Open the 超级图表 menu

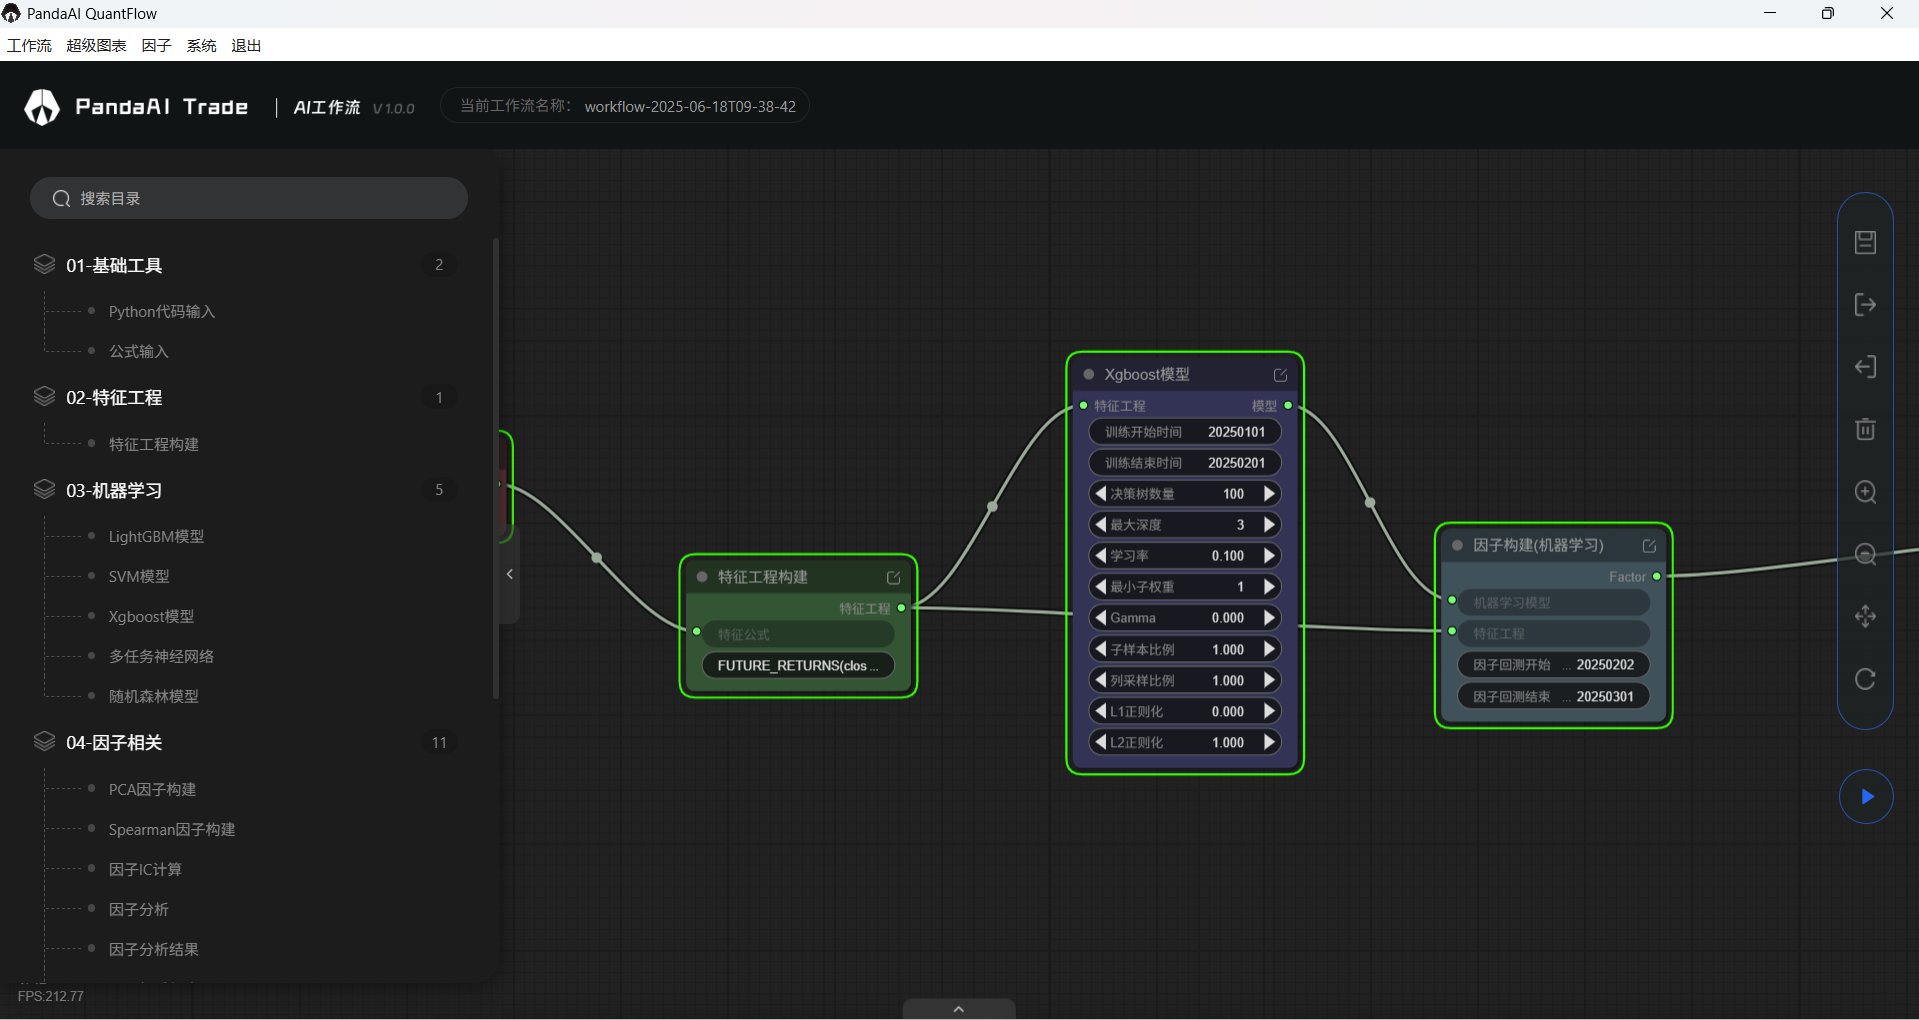[x=96, y=46]
